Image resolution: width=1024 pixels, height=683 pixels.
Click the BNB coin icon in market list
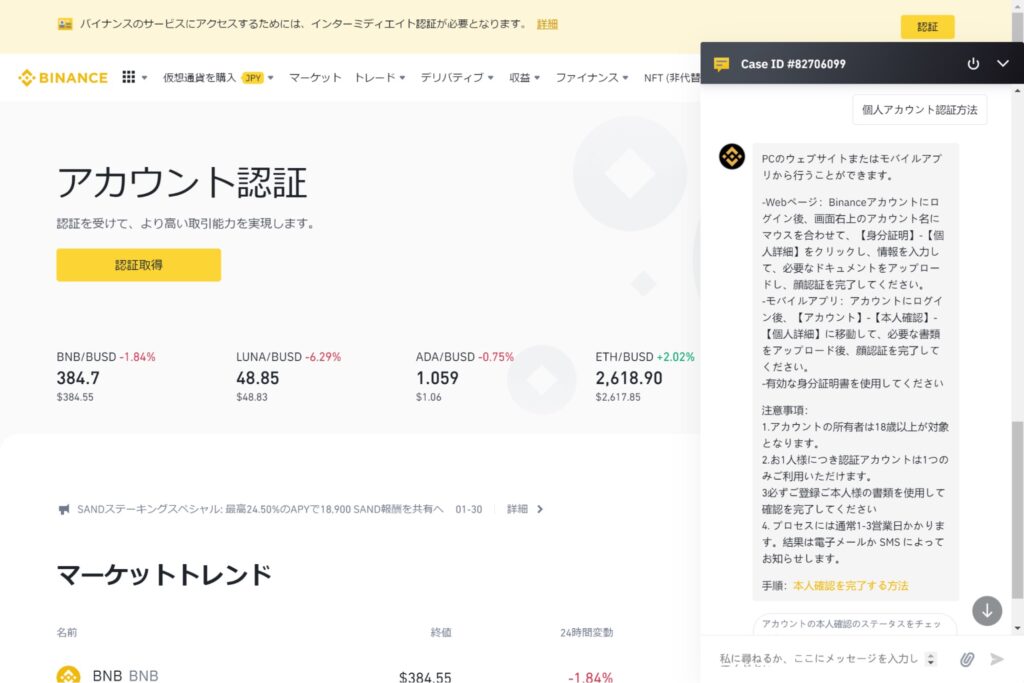click(x=69, y=675)
